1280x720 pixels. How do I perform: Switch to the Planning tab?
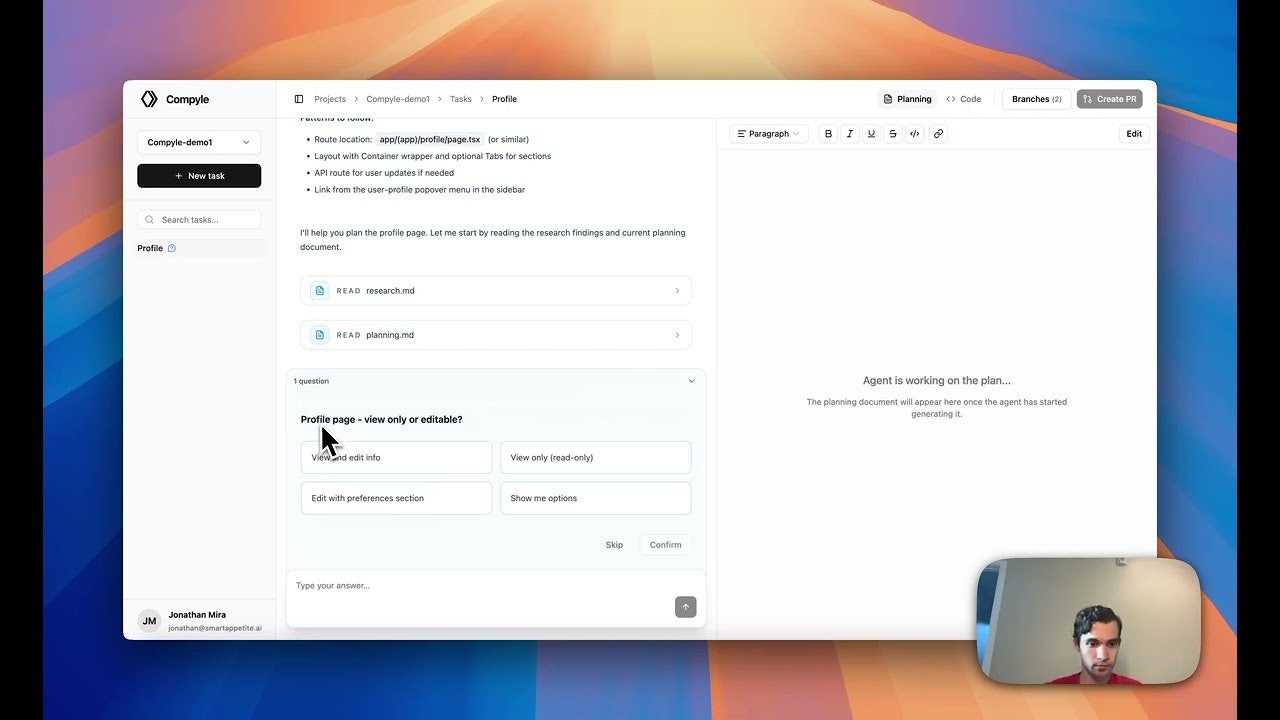point(907,99)
